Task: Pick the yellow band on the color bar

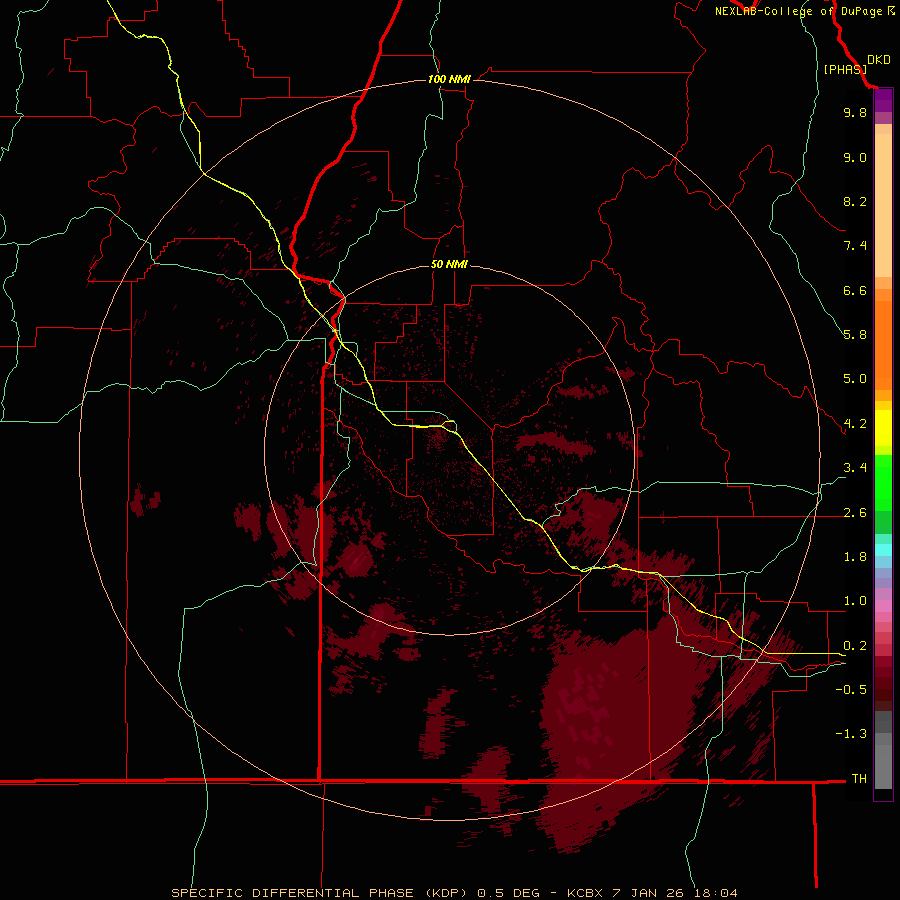Action: (x=883, y=428)
